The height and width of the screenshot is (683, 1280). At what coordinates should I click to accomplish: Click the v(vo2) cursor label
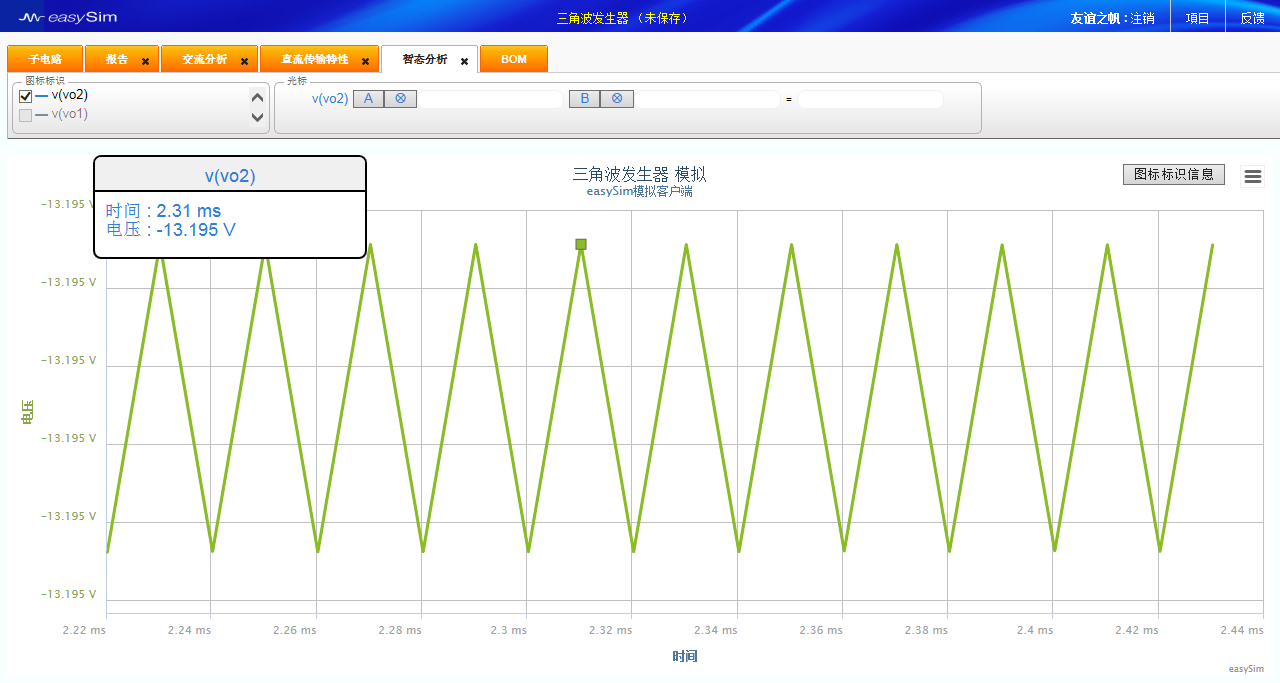coord(330,99)
